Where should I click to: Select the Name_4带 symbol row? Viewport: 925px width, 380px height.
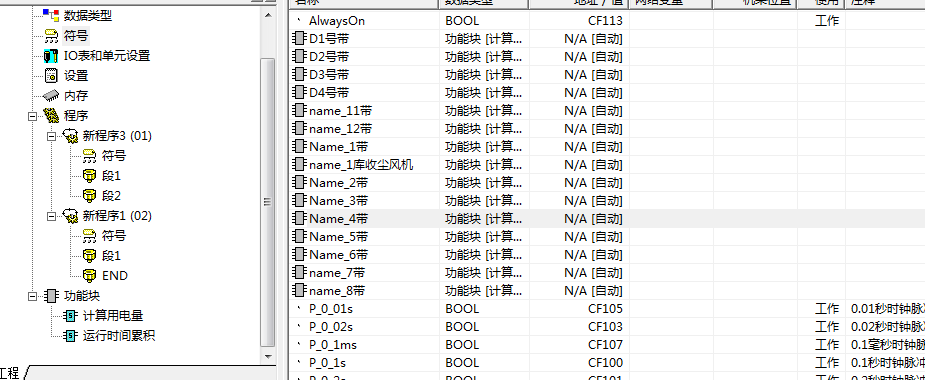(607, 219)
